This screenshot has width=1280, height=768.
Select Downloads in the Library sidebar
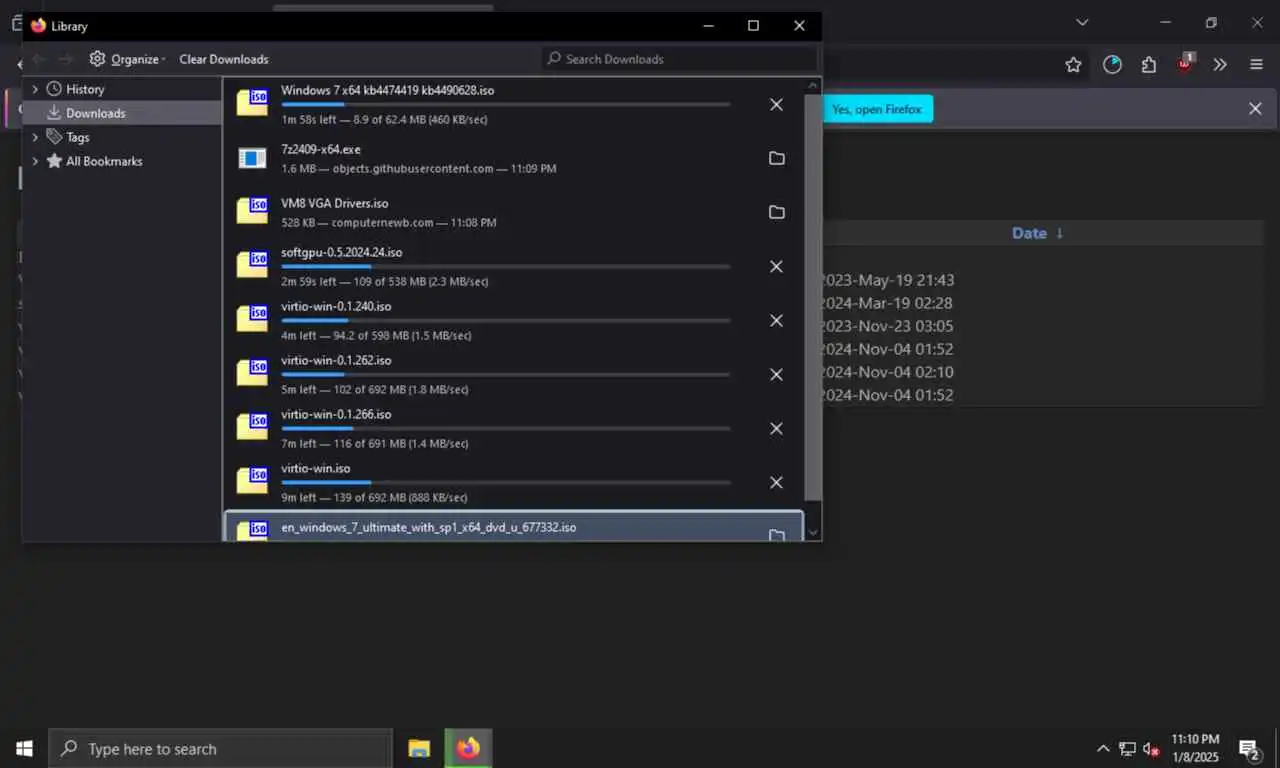pyautogui.click(x=121, y=113)
